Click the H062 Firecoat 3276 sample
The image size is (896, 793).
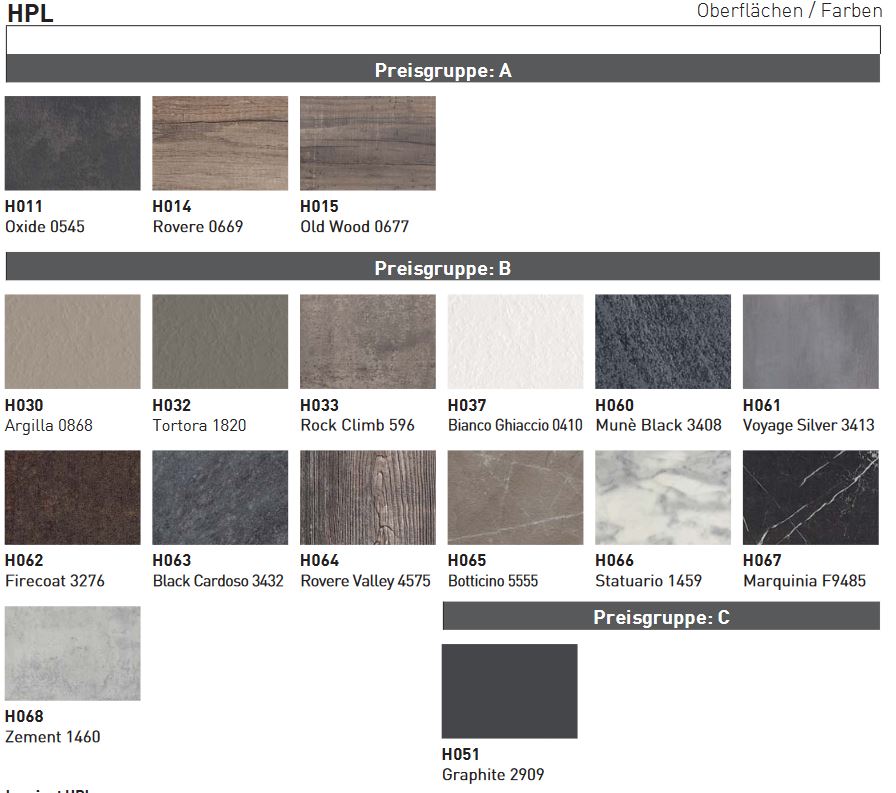pyautogui.click(x=73, y=497)
